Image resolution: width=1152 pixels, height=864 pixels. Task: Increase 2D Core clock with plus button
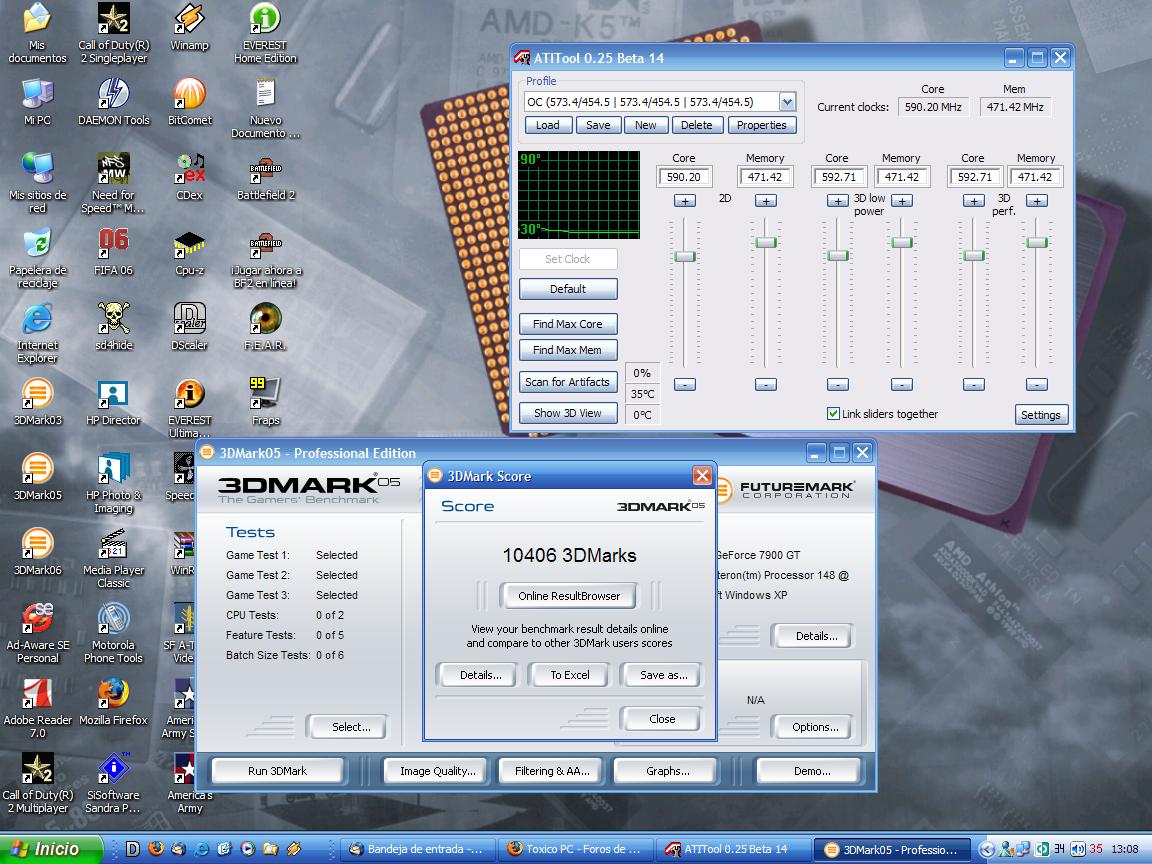coord(685,201)
